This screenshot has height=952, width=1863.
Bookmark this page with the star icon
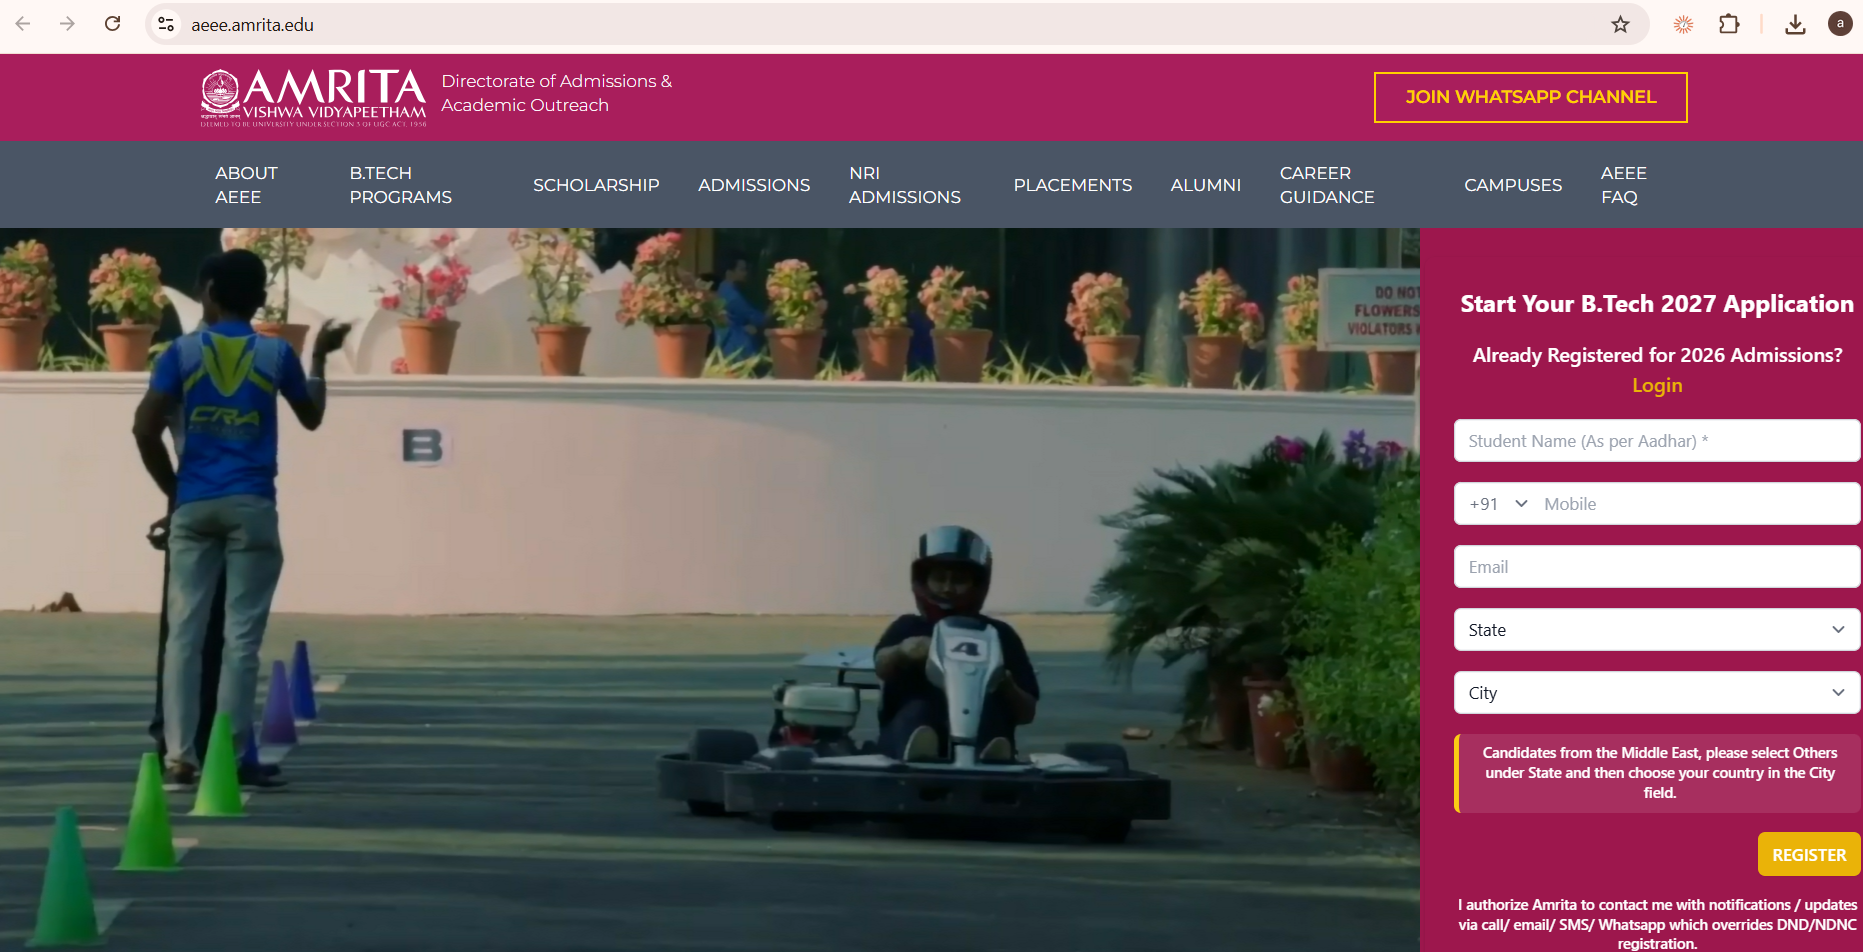(1620, 24)
